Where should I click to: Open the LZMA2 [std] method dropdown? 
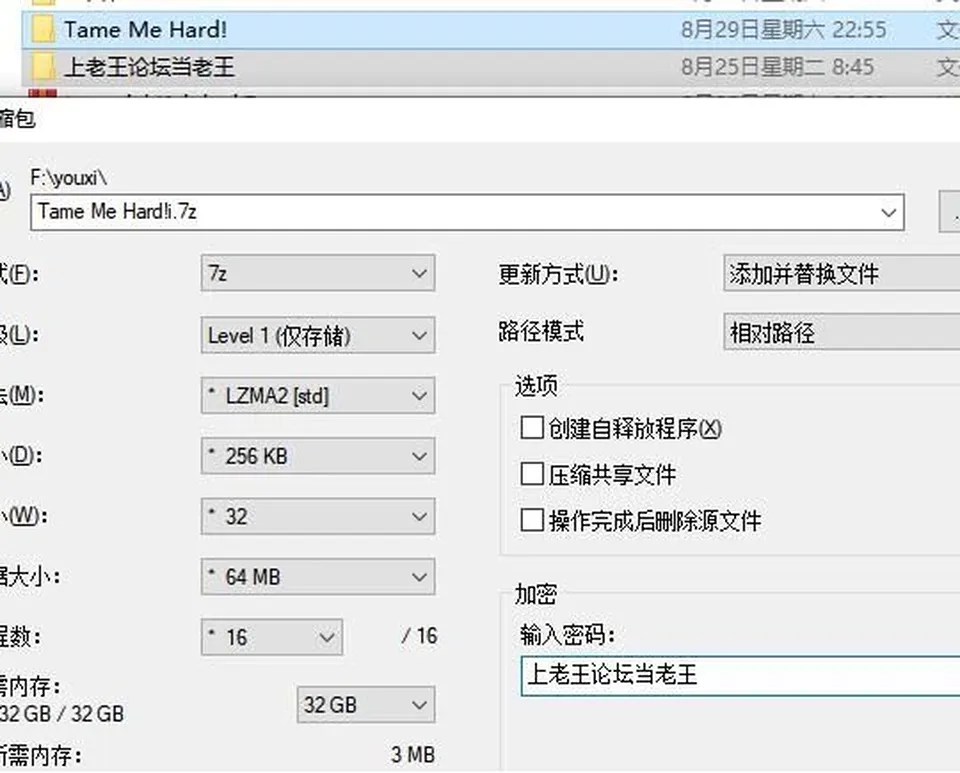(318, 395)
